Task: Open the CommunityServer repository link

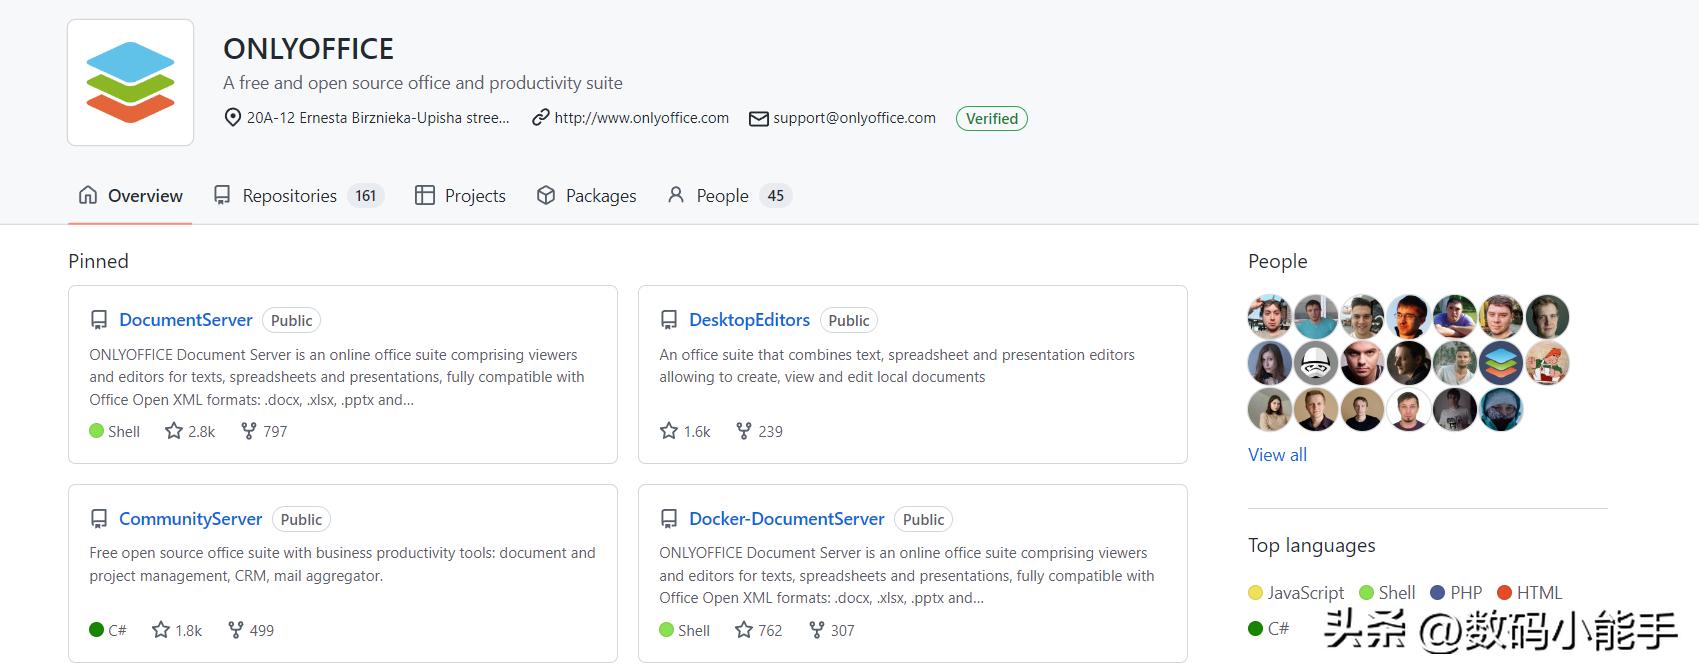Action: tap(190, 519)
